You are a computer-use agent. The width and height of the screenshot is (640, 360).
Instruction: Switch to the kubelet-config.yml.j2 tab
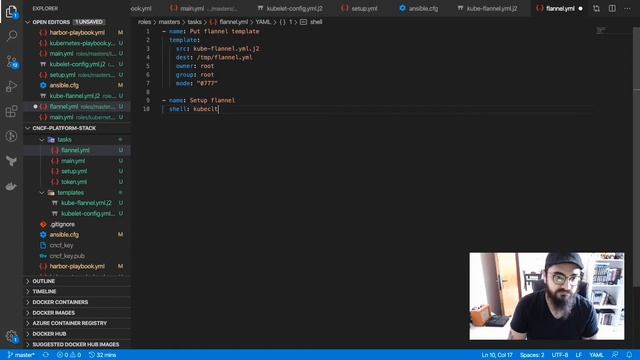[x=290, y=8]
